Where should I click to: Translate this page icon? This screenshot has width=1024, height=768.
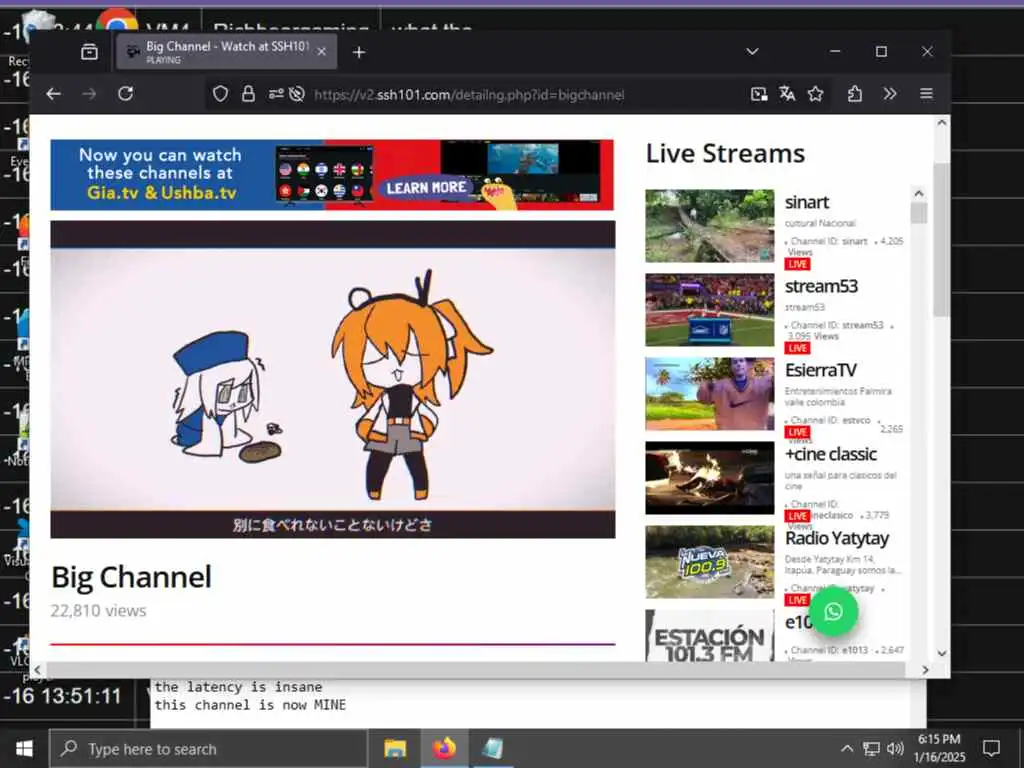coord(787,94)
